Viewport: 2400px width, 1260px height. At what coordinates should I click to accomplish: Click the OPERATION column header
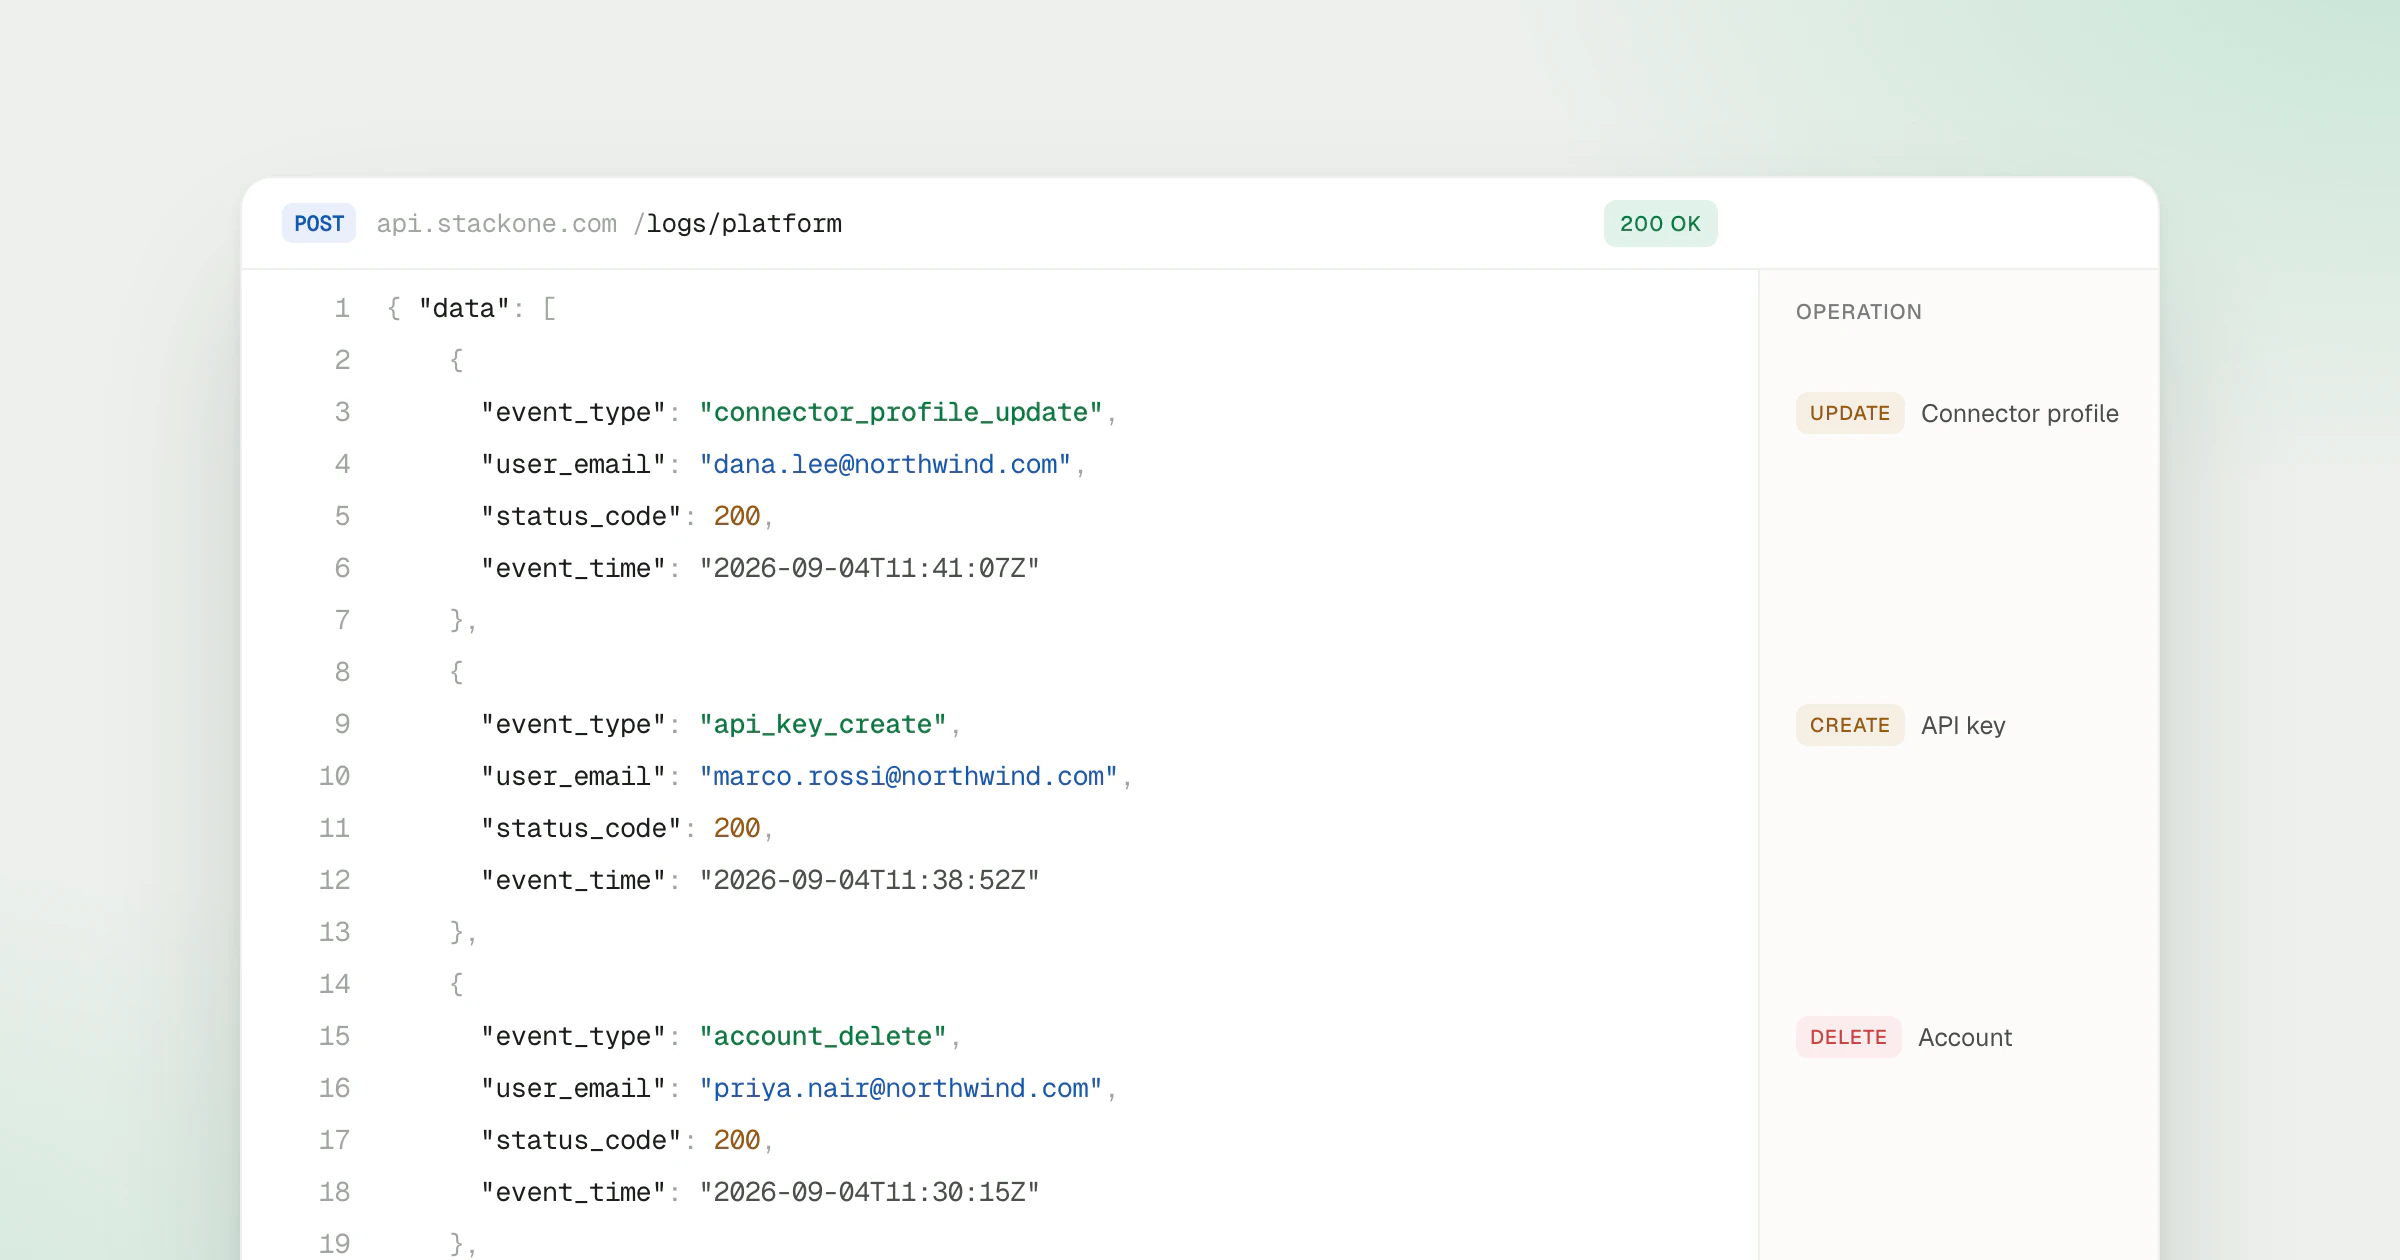click(1859, 311)
